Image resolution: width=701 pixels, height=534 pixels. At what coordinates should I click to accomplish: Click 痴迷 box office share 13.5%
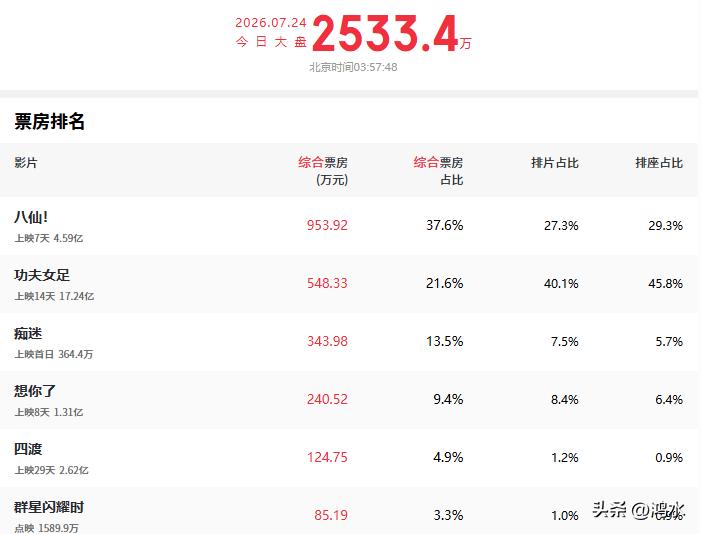point(444,341)
